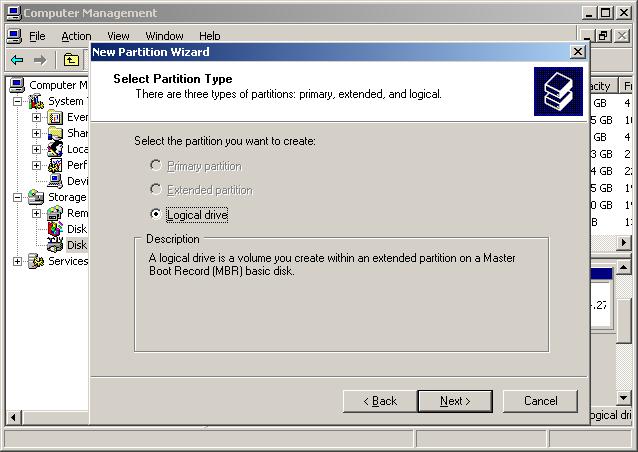Viewport: 638px width, 452px height.
Task: Click the Capacity column header
Action: (x=602, y=86)
